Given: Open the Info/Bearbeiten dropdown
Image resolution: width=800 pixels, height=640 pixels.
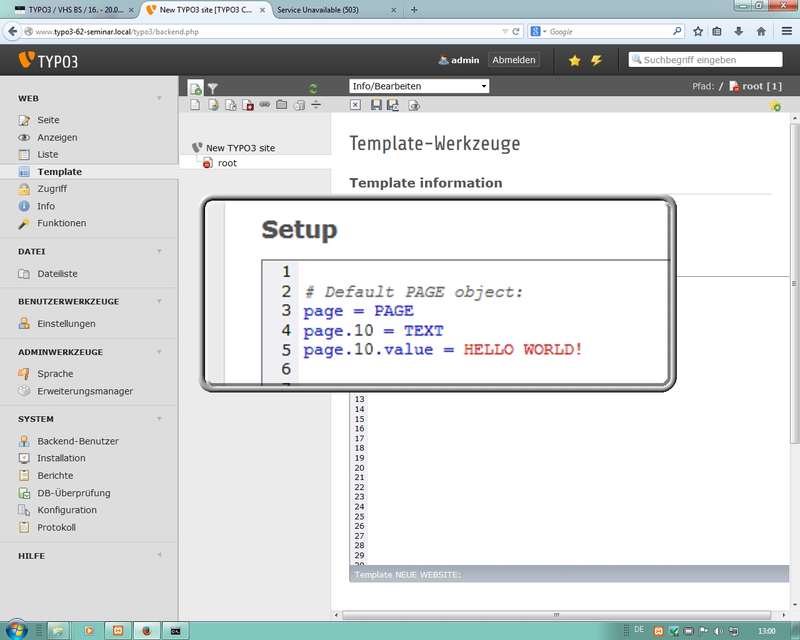Looking at the screenshot, I should (x=419, y=86).
